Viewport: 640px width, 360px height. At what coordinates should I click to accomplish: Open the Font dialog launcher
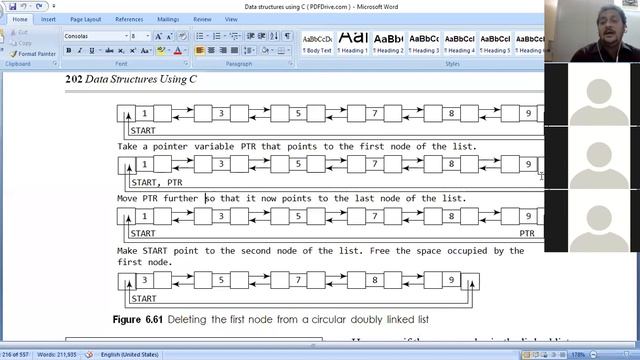point(186,64)
